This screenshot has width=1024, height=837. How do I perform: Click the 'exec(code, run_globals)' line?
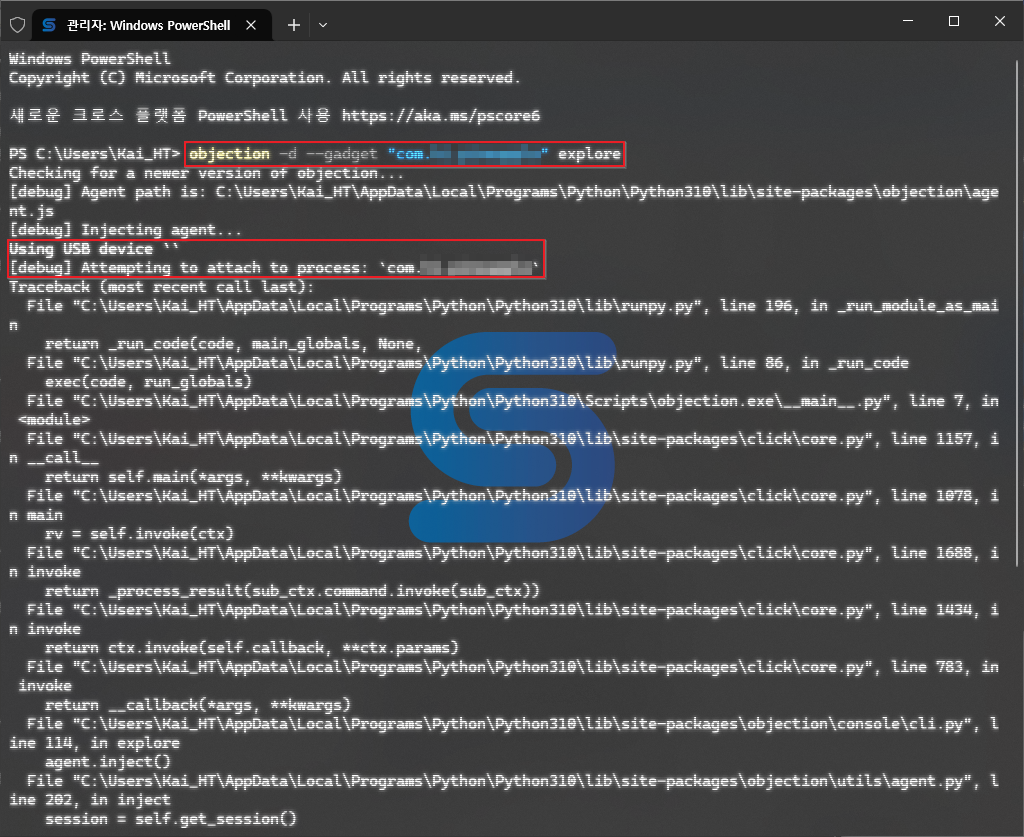click(148, 382)
